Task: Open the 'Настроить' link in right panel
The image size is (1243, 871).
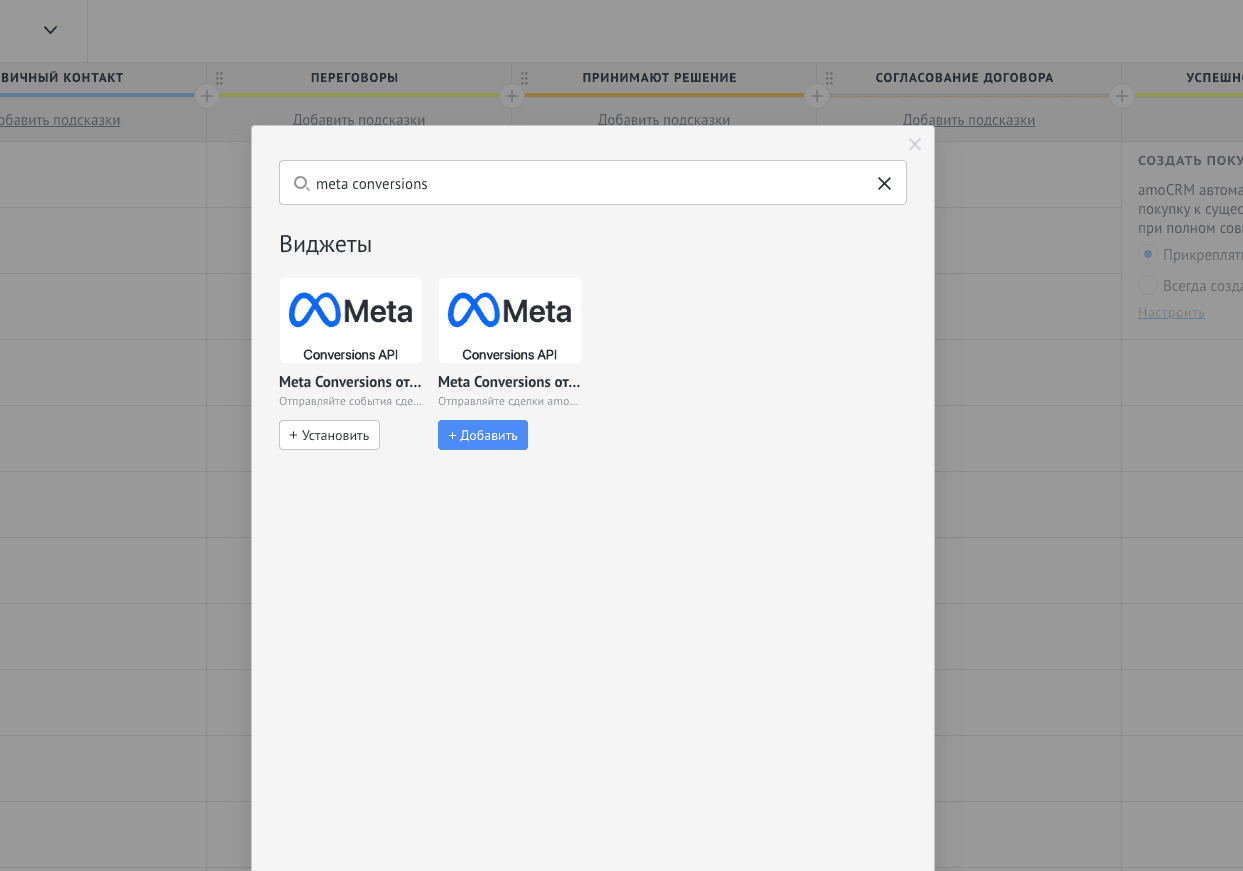Action: [1171, 313]
